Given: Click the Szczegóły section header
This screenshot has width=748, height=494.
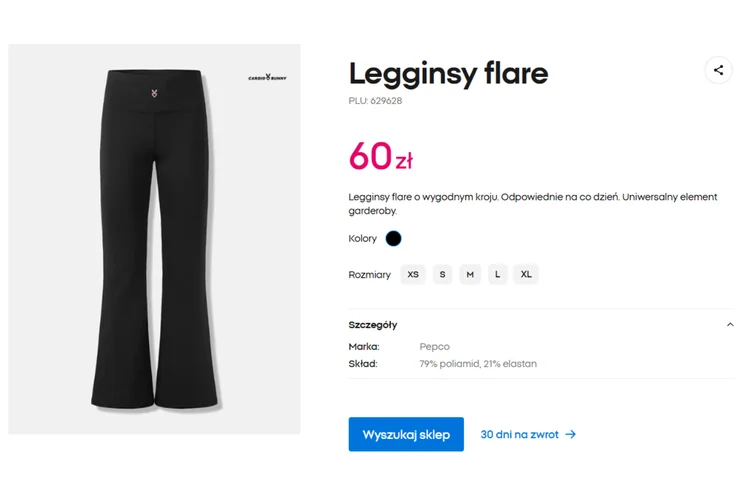Looking at the screenshot, I should [x=373, y=325].
